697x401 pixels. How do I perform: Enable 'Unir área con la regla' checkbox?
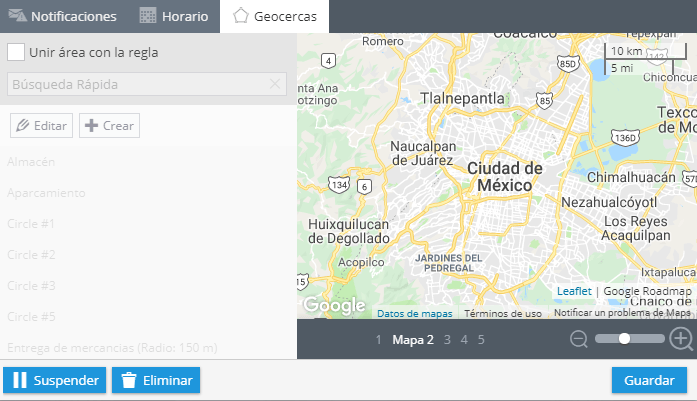(16, 52)
